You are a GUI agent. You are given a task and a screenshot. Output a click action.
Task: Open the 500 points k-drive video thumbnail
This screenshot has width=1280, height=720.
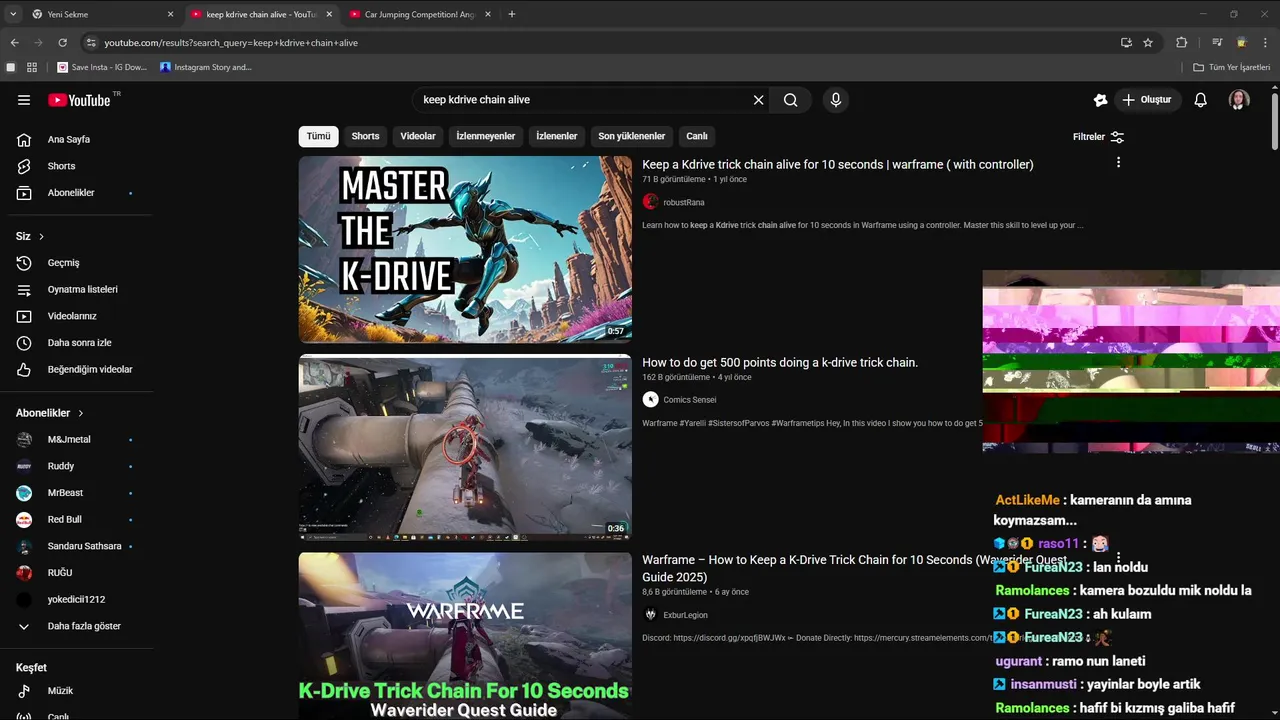pos(465,447)
